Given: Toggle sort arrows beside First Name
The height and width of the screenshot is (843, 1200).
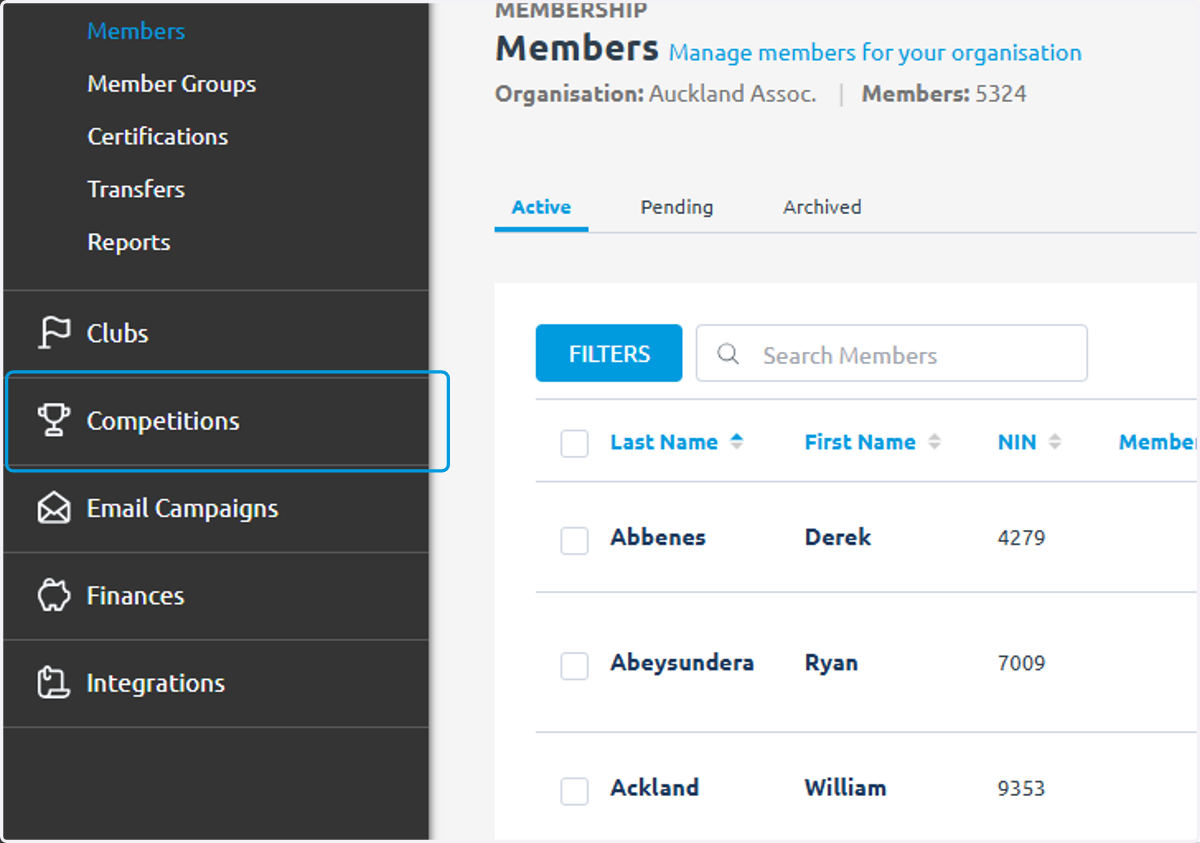Looking at the screenshot, I should tap(935, 442).
